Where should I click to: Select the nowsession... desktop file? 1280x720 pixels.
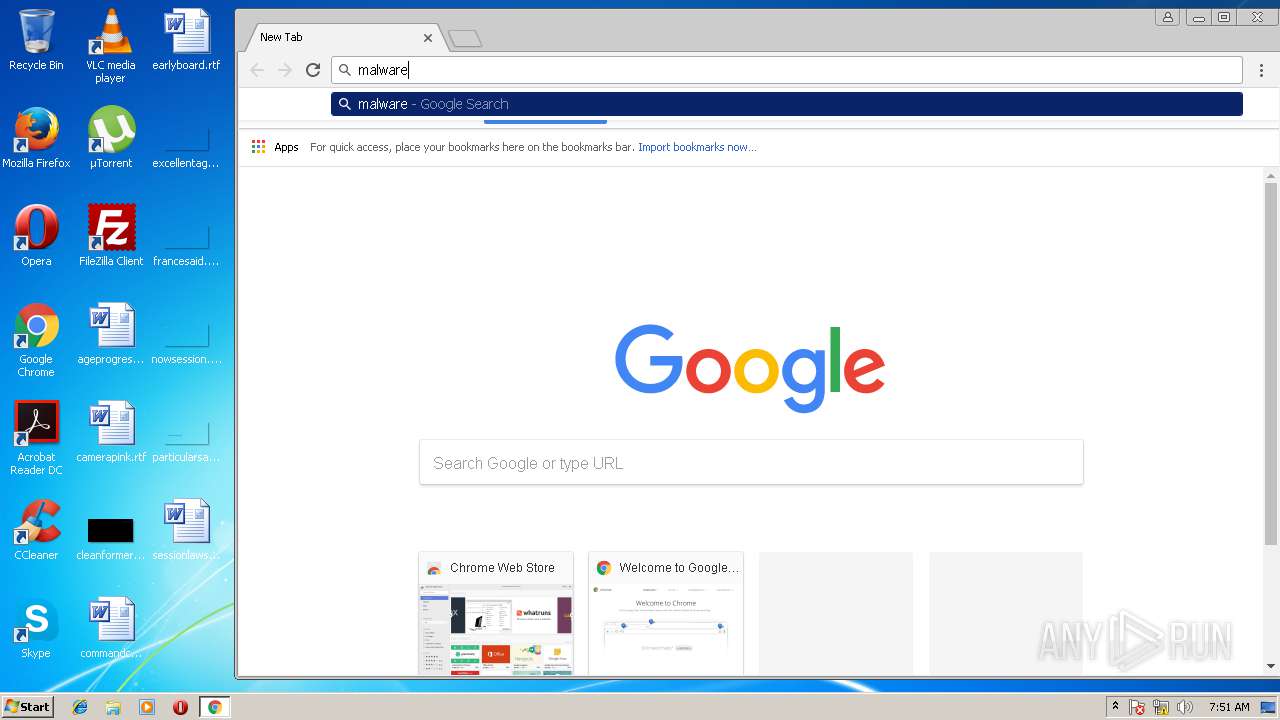click(186, 342)
